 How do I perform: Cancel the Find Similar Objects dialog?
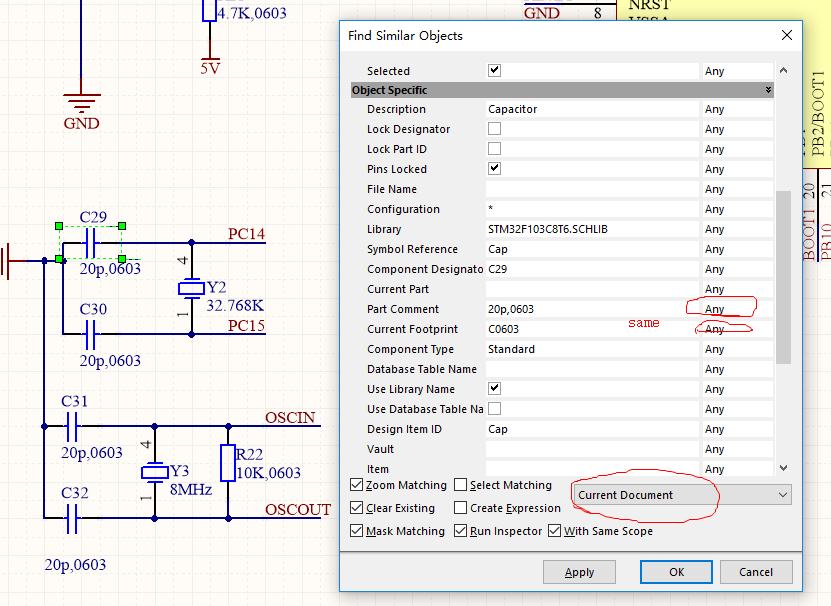coord(756,572)
